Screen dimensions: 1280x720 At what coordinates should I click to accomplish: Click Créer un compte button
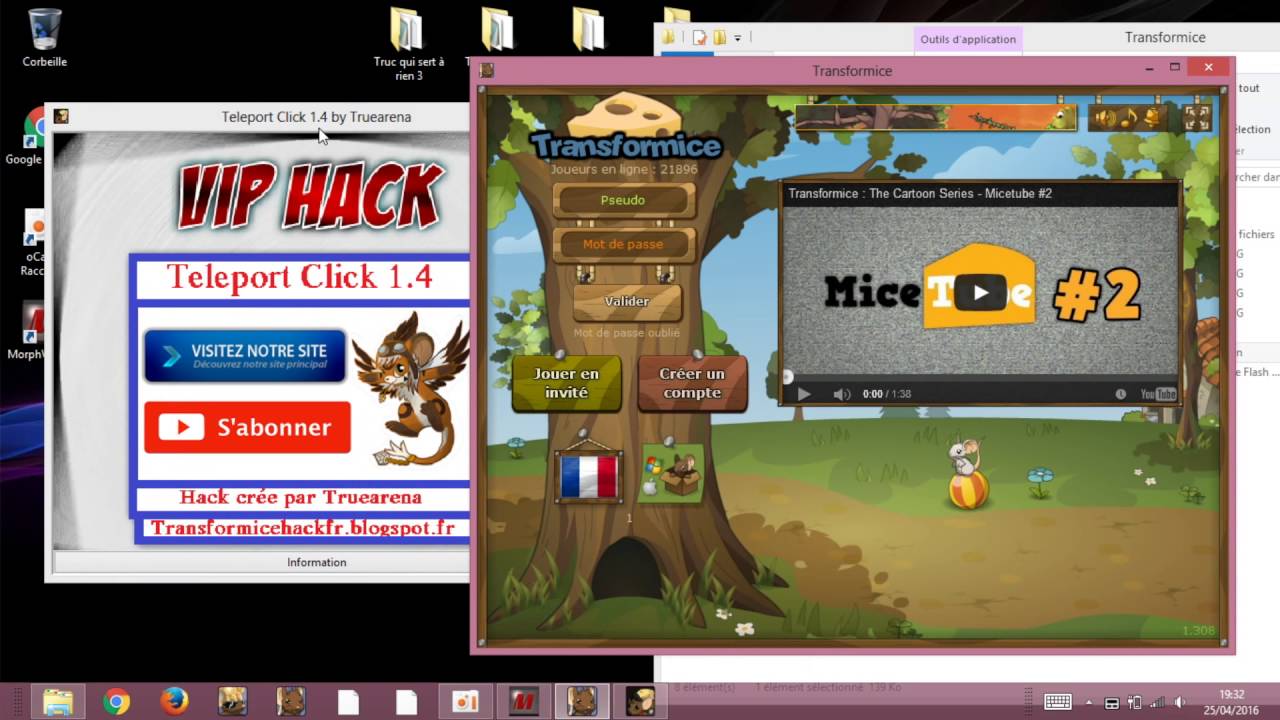[x=692, y=383]
